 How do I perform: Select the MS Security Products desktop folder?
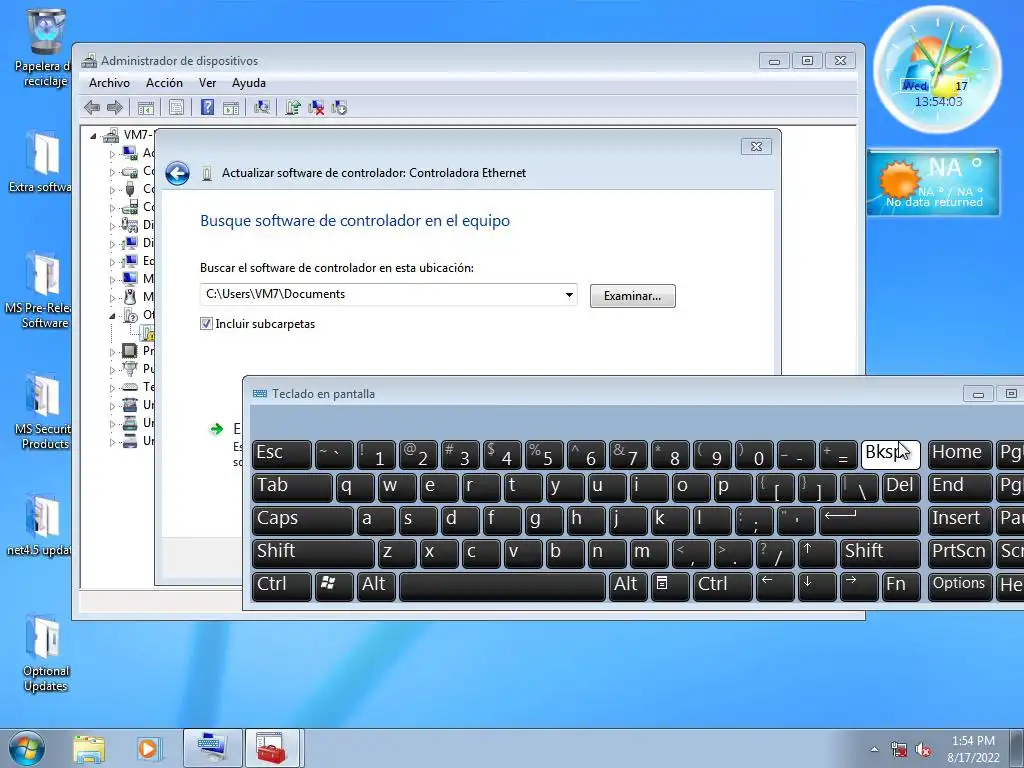pyautogui.click(x=43, y=411)
